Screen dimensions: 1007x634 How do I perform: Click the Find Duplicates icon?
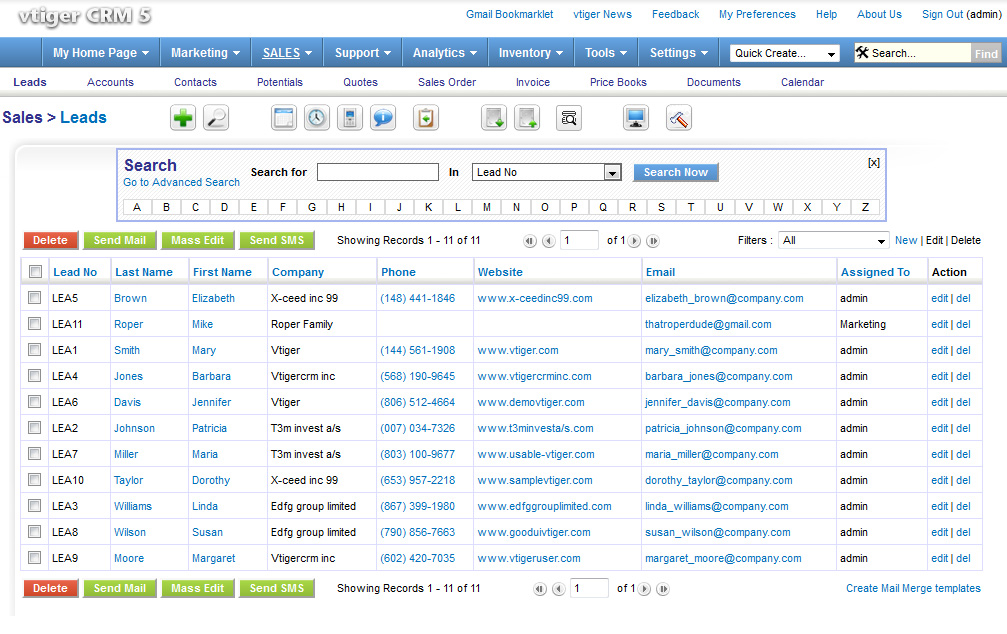click(569, 118)
